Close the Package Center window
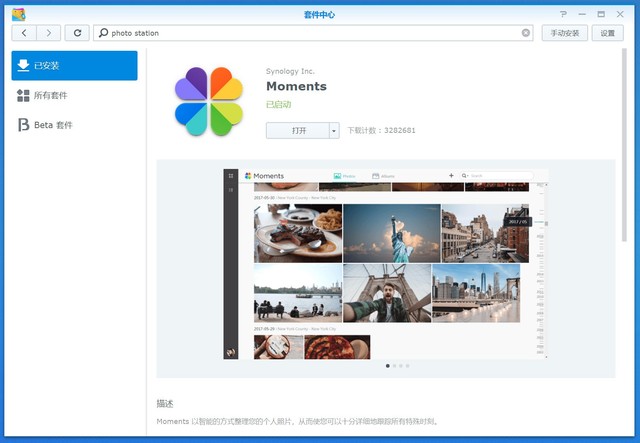The image size is (640, 443). [x=620, y=14]
